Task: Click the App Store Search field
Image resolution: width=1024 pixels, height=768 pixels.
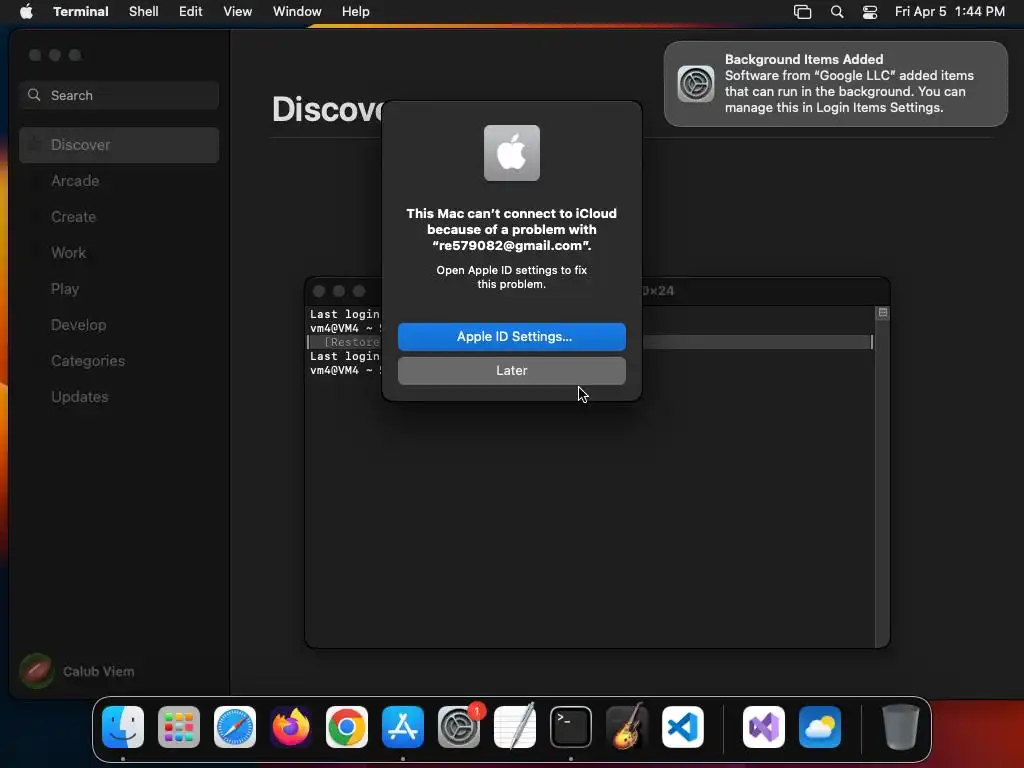Action: 119,95
